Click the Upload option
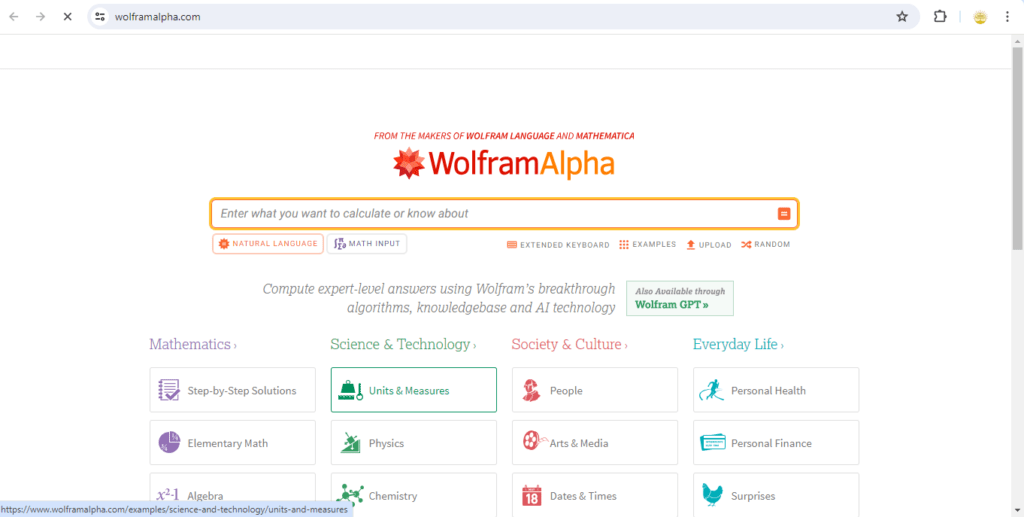This screenshot has width=1024, height=517. point(709,245)
